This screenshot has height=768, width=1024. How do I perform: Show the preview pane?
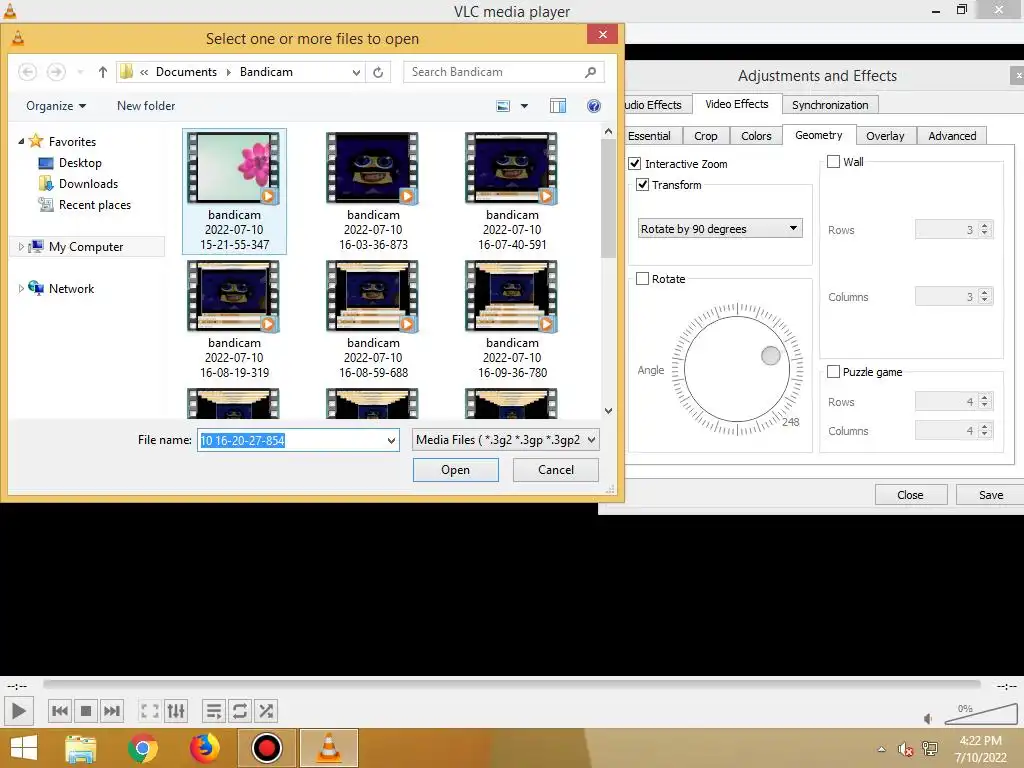pyautogui.click(x=558, y=106)
